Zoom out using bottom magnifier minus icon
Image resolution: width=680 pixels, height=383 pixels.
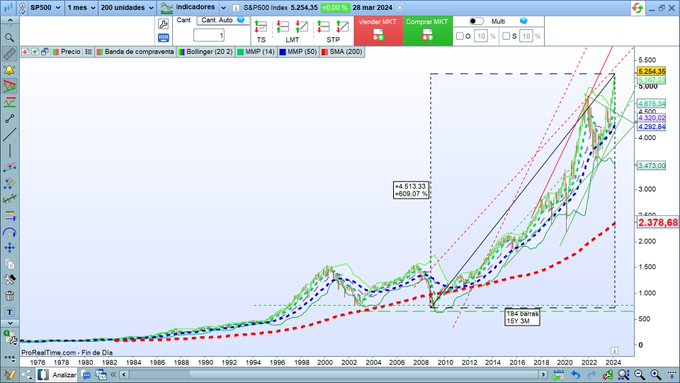[x=640, y=375]
